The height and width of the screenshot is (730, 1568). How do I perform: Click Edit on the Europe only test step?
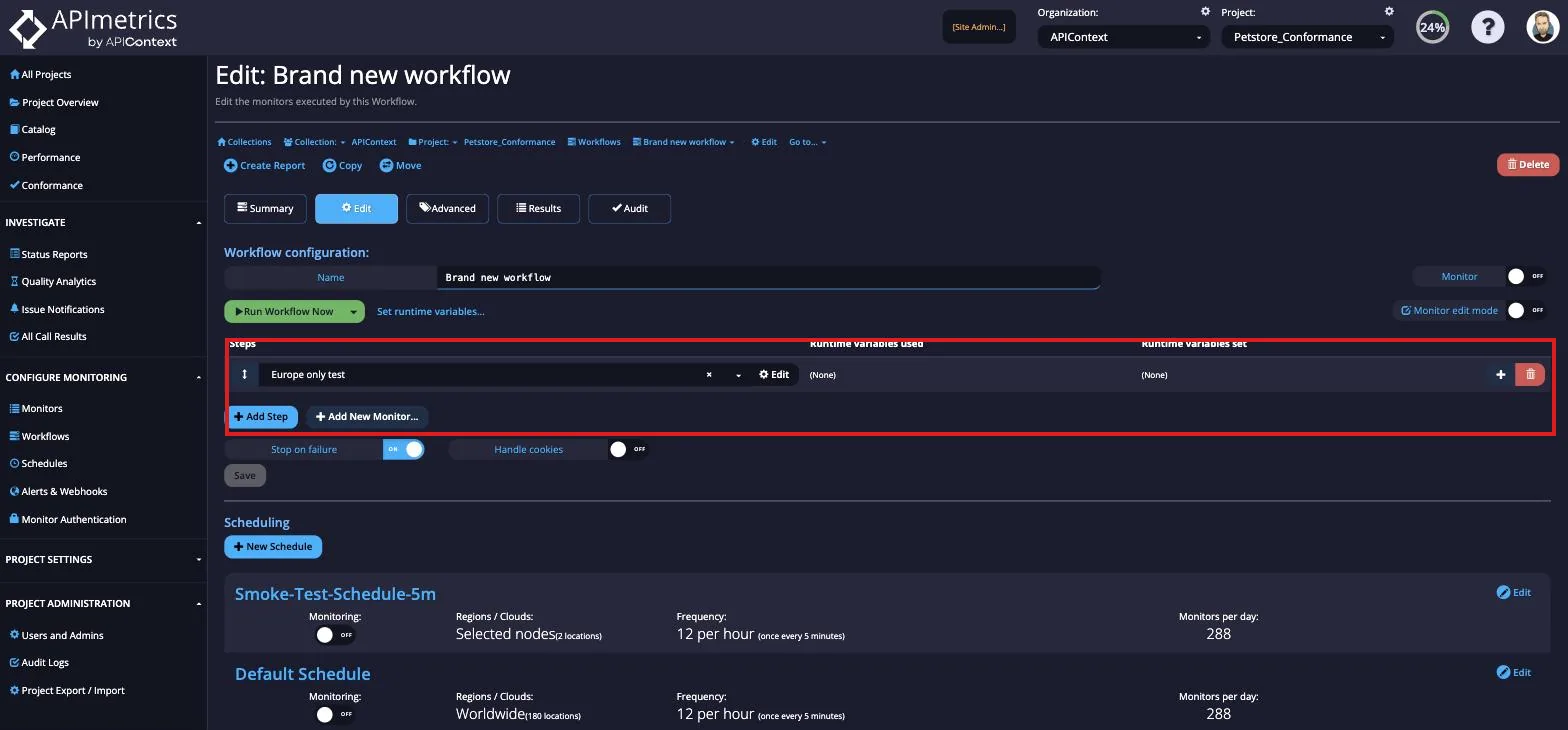774,374
